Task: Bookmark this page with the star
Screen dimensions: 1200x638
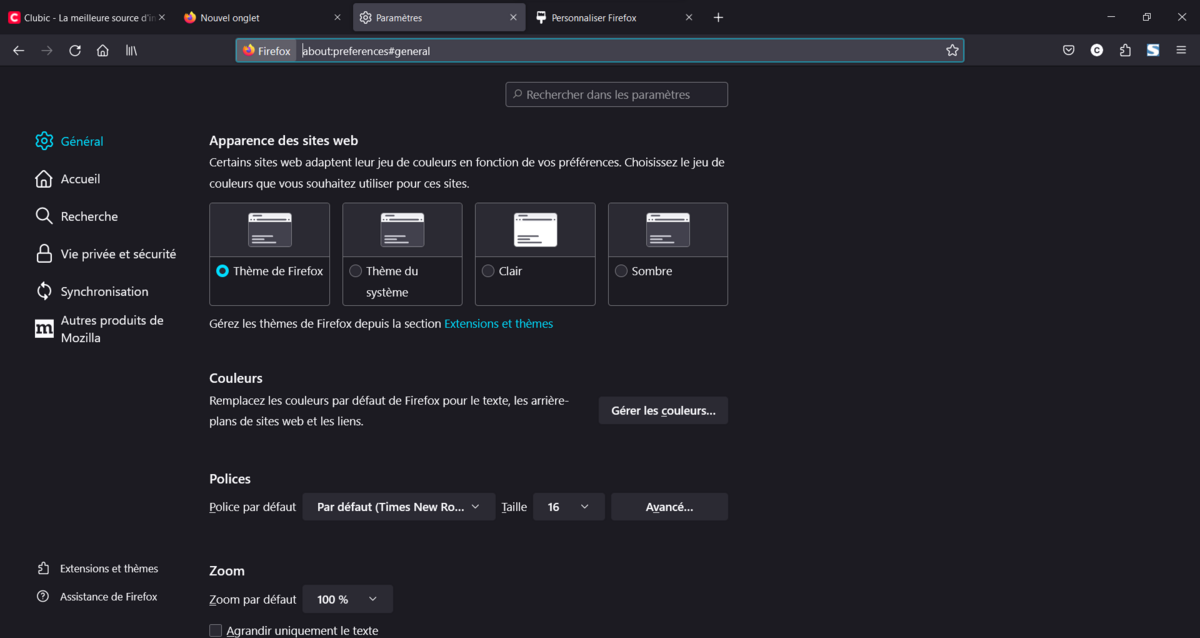Action: 952,50
